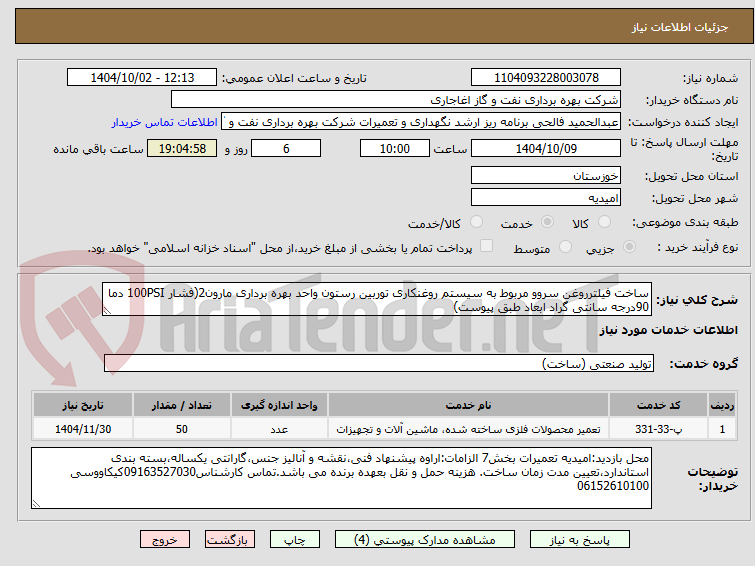Click the جزئیات اطلاعات نیاز page title
Image resolution: width=755 pixels, height=566 pixels.
(680, 27)
